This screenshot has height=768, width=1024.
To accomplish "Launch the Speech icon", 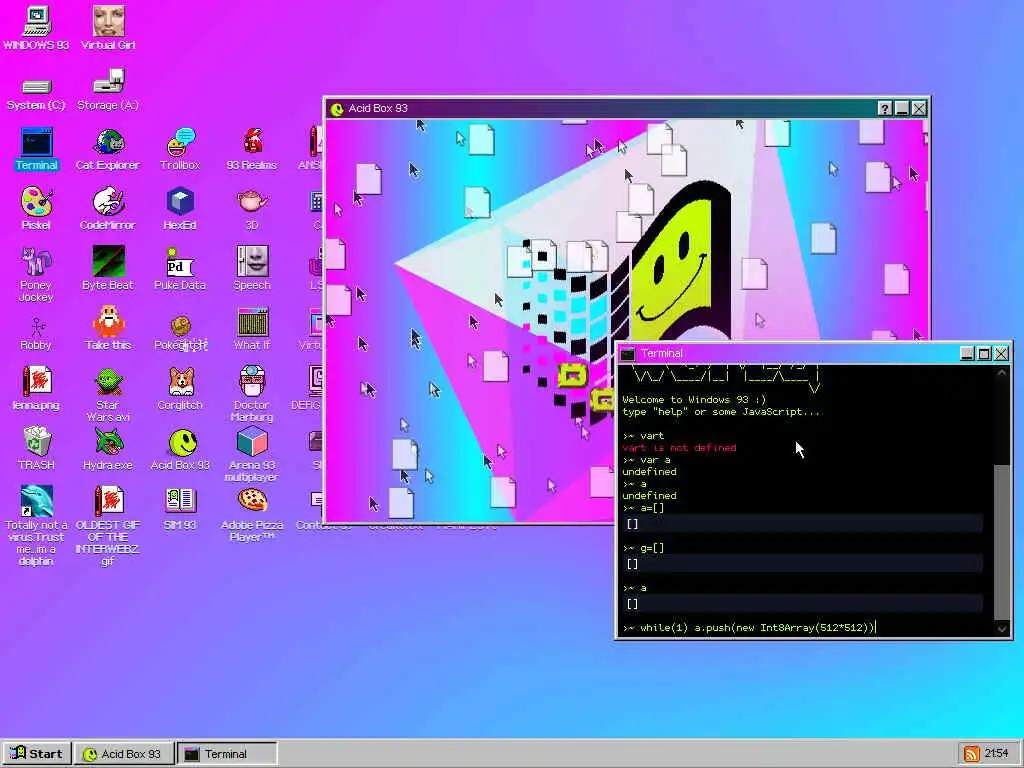I will click(x=252, y=268).
